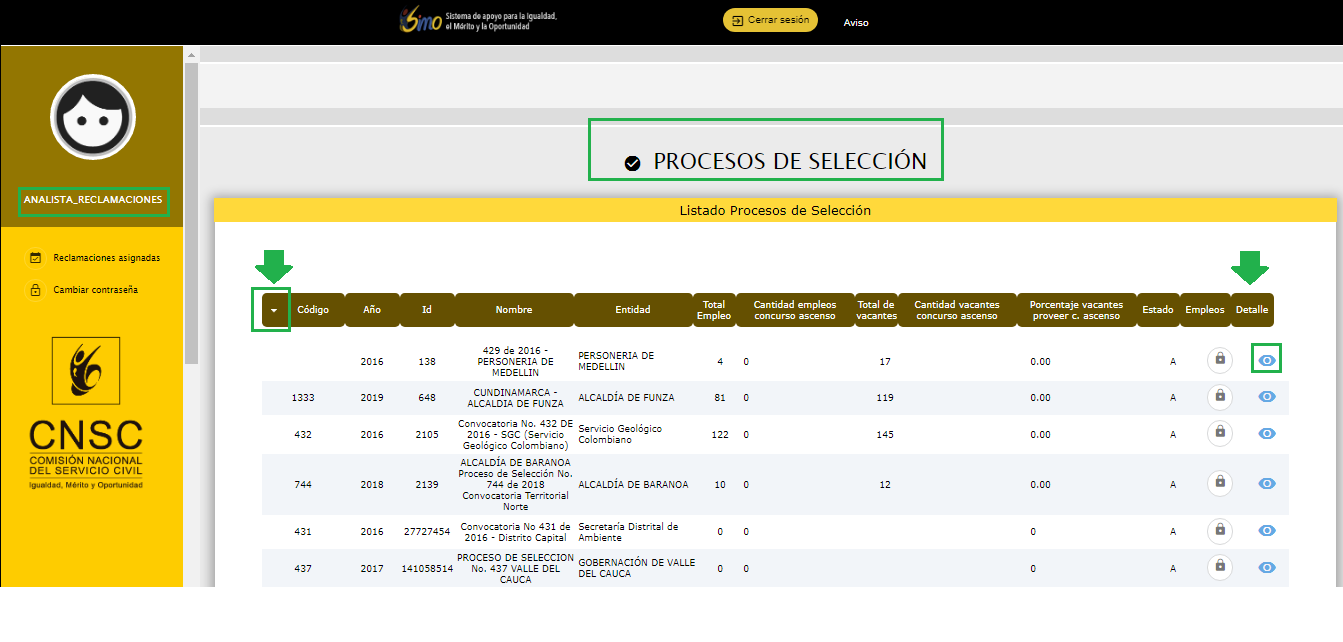Screen dimensions: 1343x642
Task: Click lock icon for Secretaría Distrital de Ambiente
Action: coord(1219,531)
